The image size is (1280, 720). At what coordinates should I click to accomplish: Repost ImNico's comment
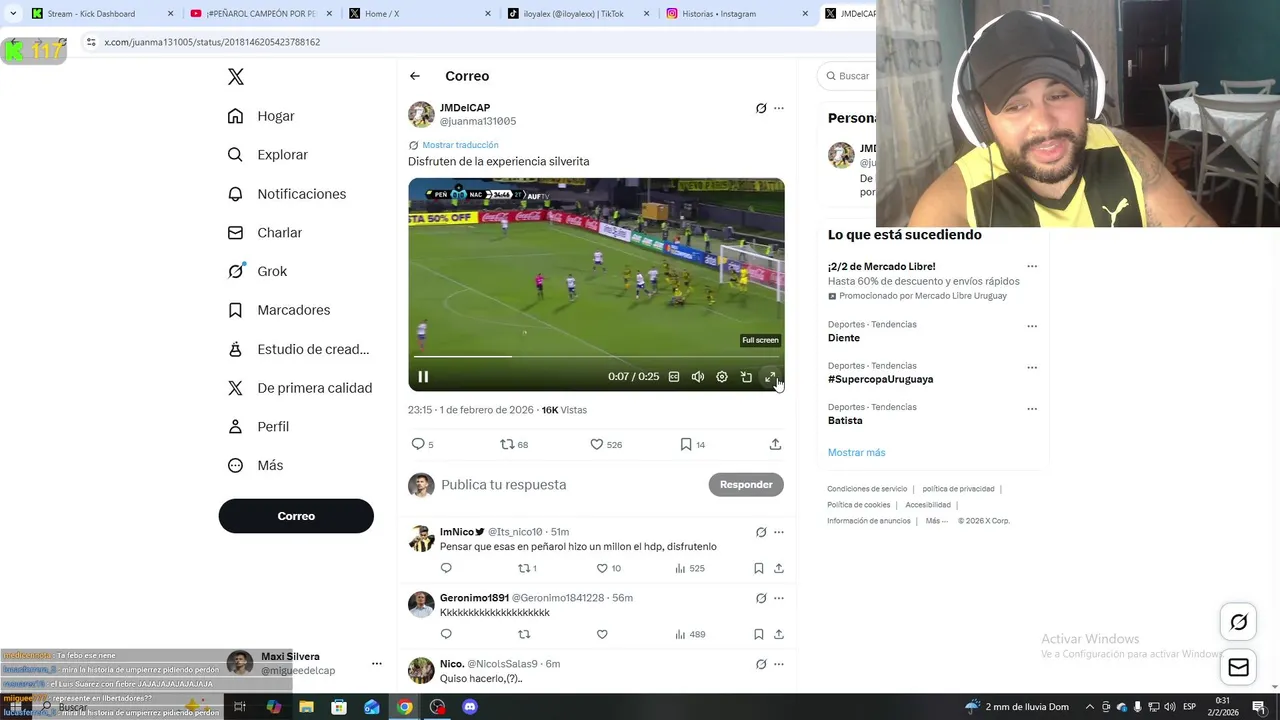(x=527, y=568)
